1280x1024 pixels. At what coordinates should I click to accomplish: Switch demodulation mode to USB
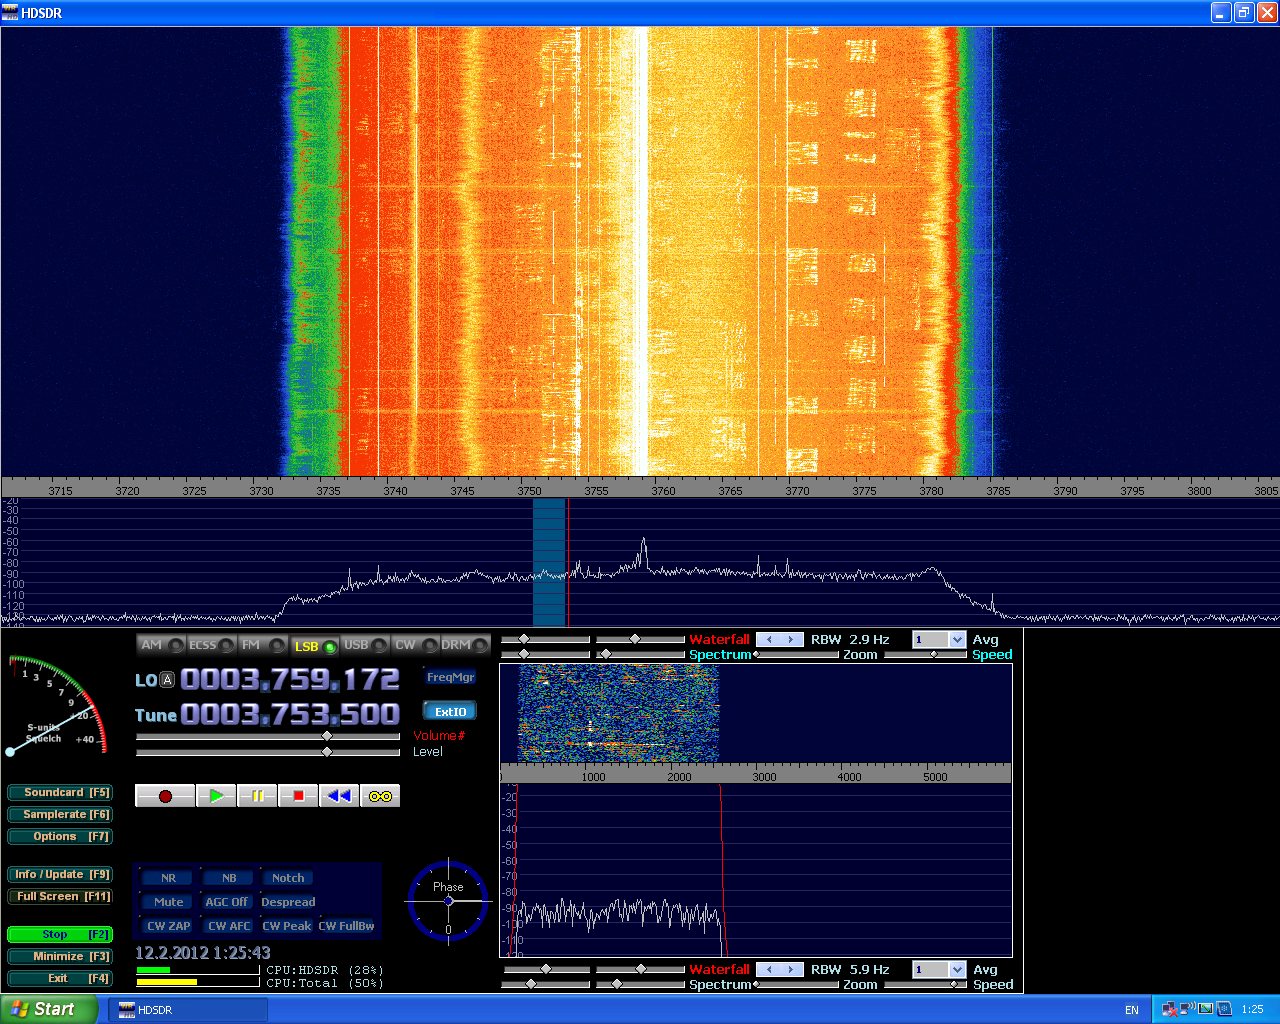coord(364,645)
